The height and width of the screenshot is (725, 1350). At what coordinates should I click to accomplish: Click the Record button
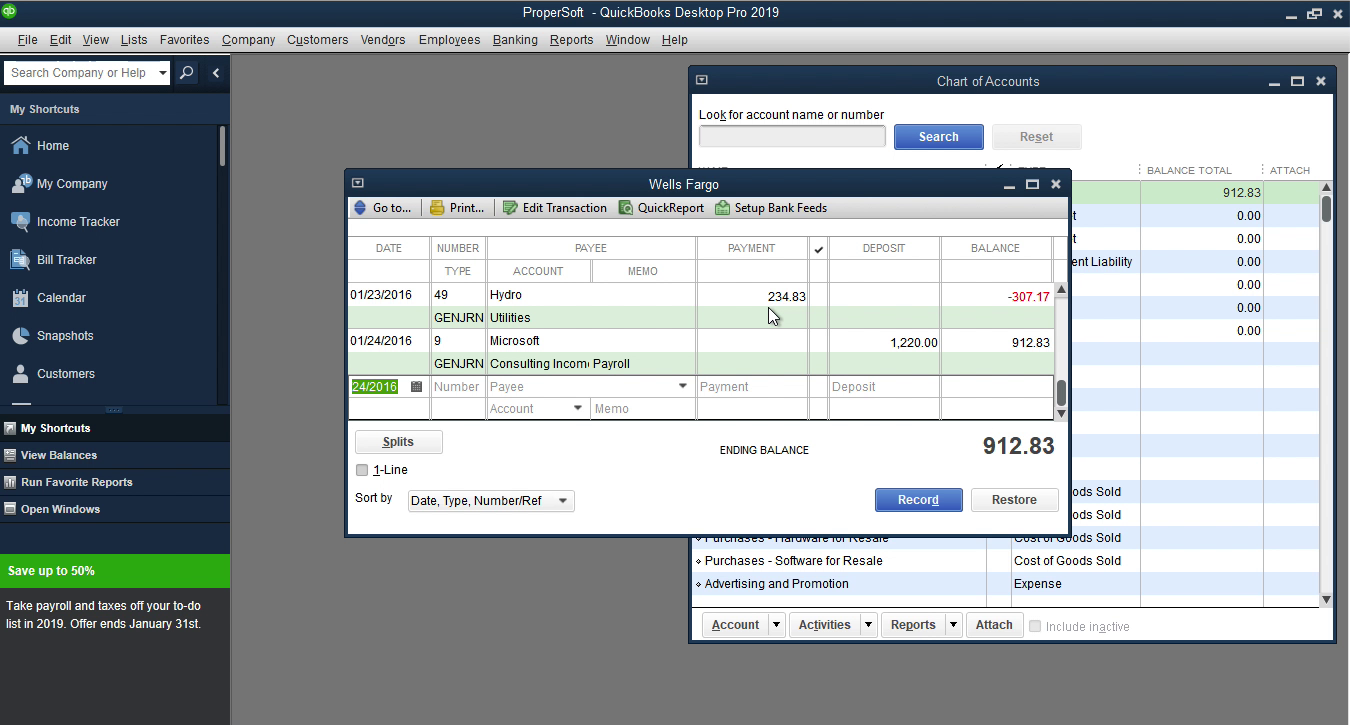pos(918,500)
